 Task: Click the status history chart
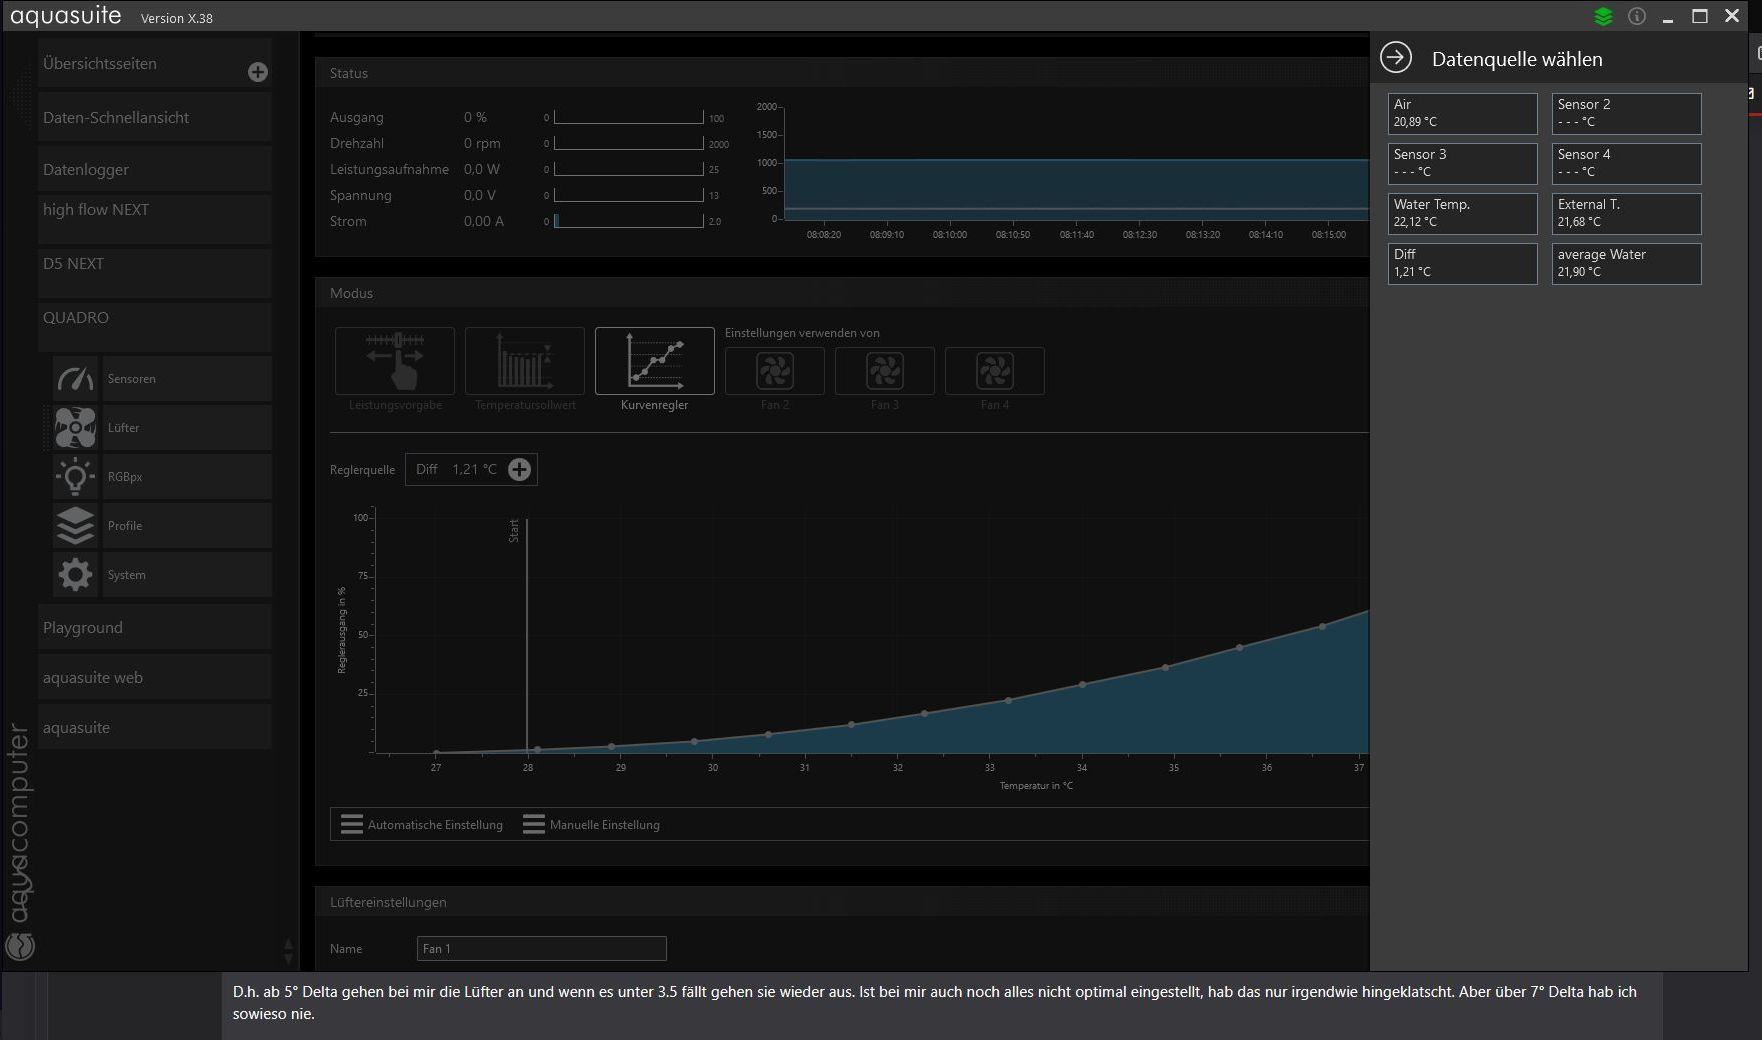tap(1076, 162)
